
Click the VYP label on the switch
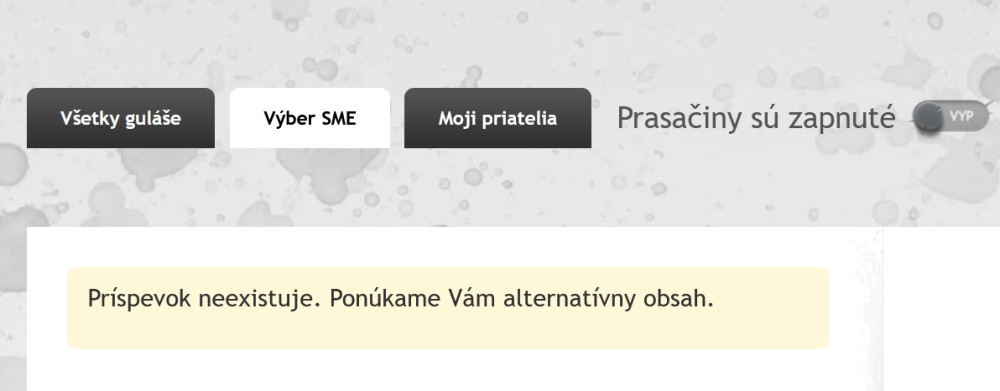(x=961, y=116)
